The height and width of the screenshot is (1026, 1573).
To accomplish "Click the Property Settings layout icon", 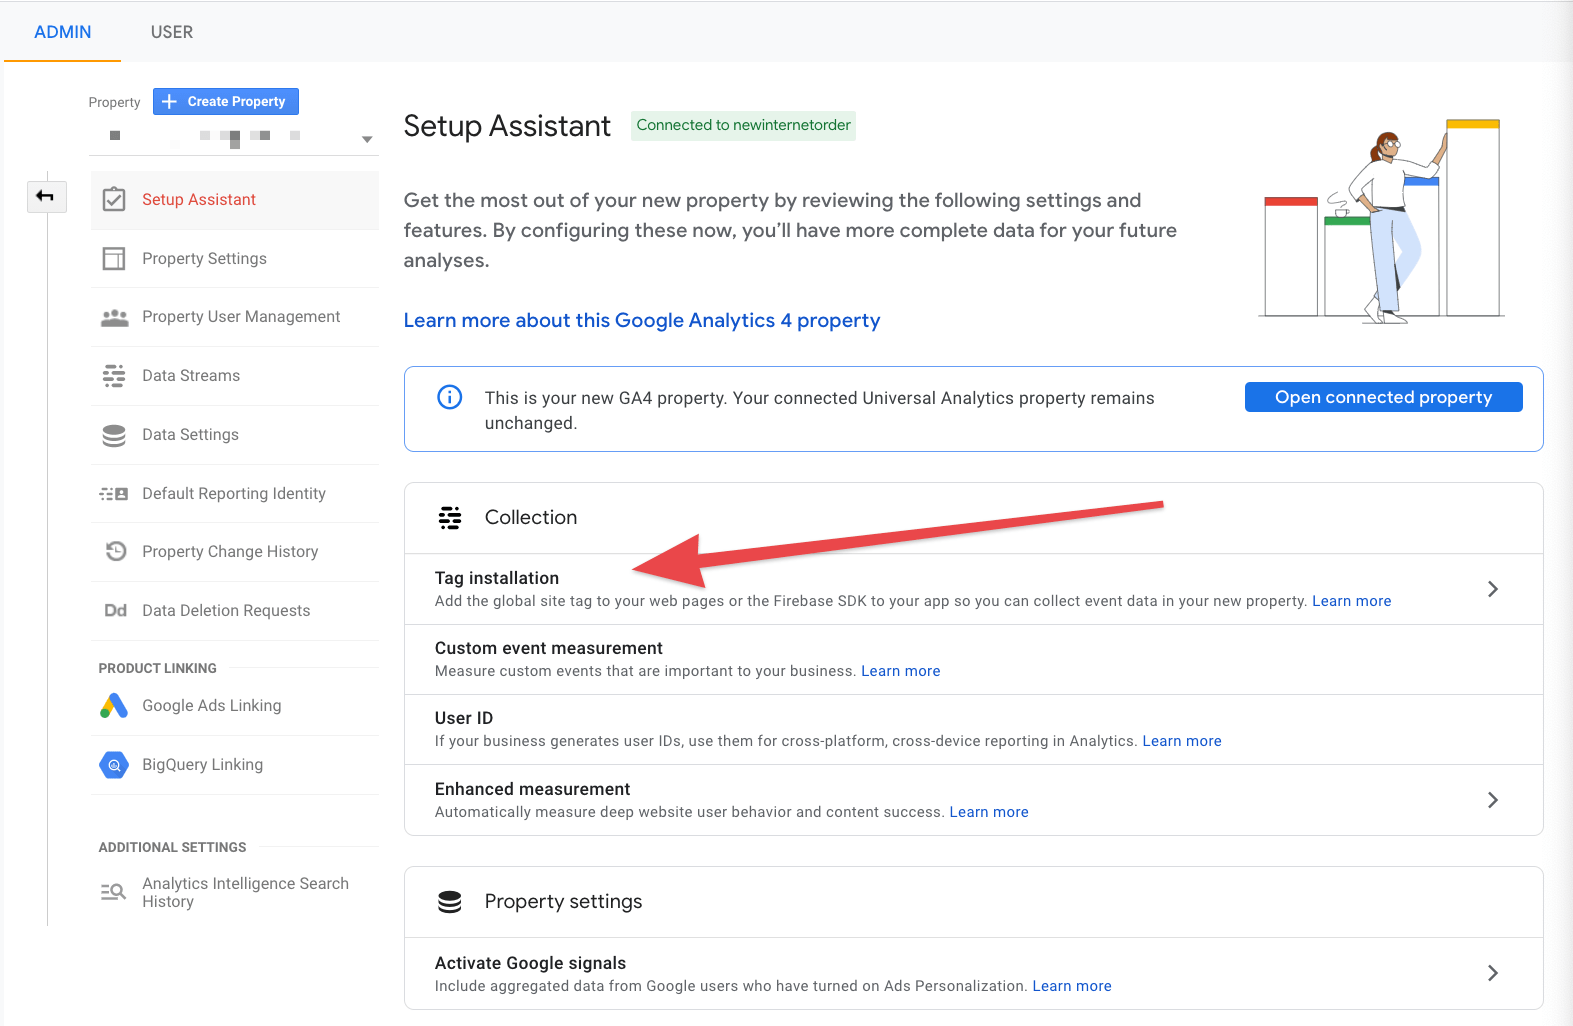I will (x=114, y=259).
